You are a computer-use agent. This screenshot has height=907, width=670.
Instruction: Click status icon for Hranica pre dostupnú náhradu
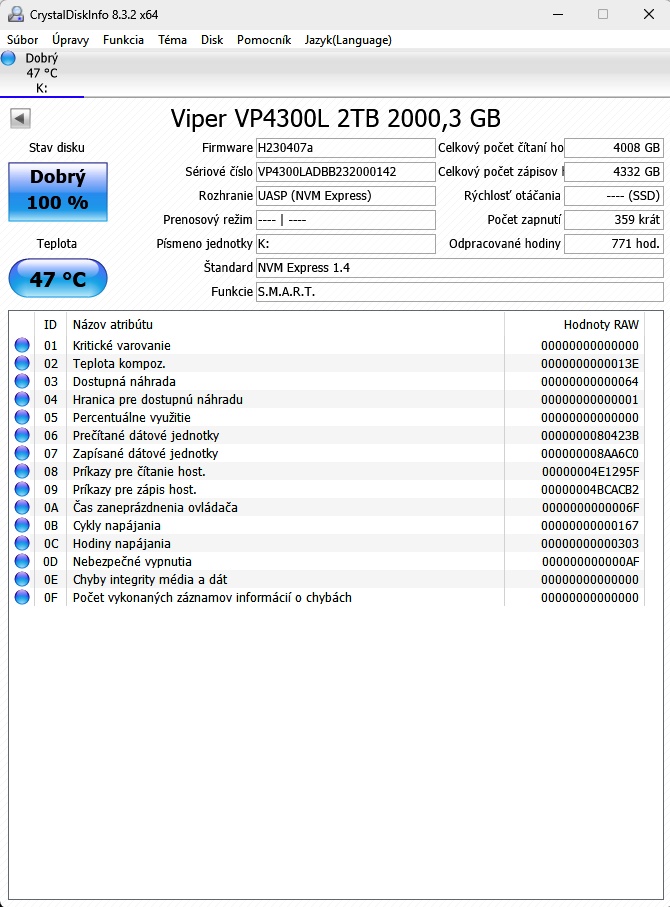click(22, 399)
